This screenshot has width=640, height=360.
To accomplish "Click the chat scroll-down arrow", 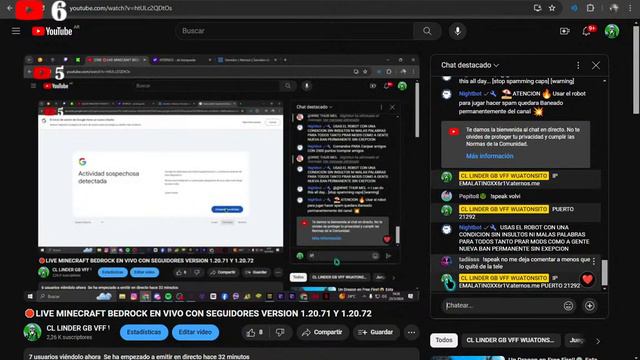I will coord(604,289).
